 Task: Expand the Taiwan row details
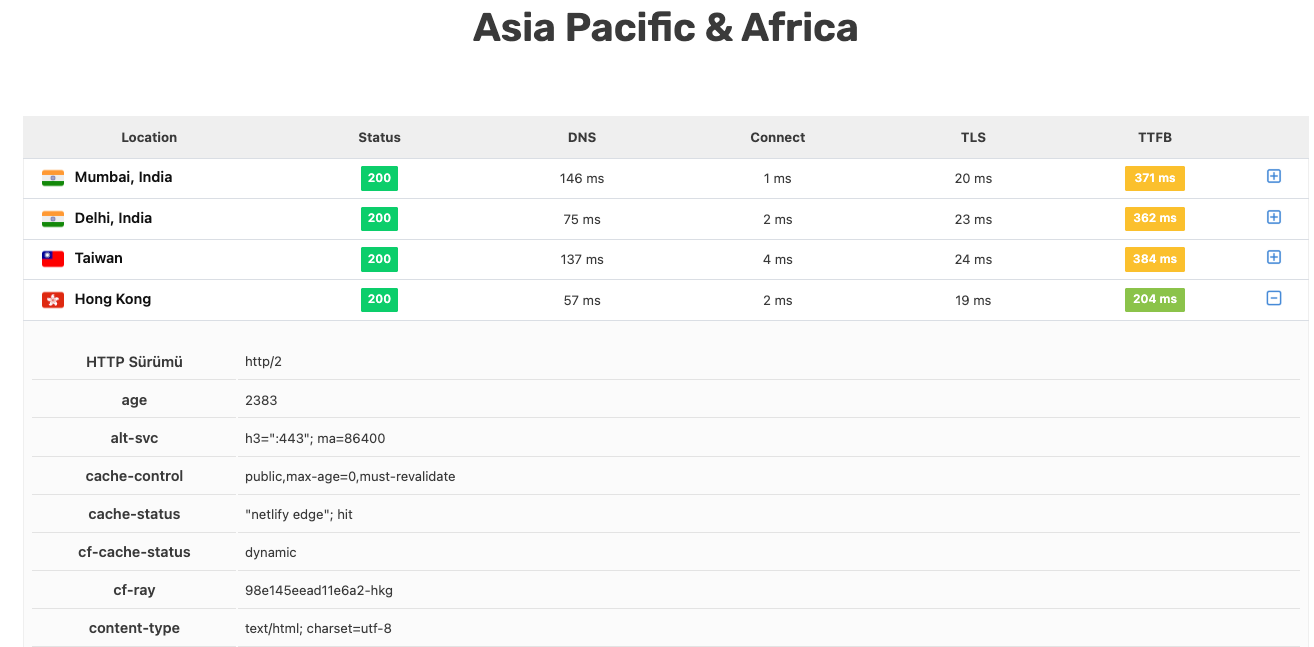click(x=1274, y=257)
